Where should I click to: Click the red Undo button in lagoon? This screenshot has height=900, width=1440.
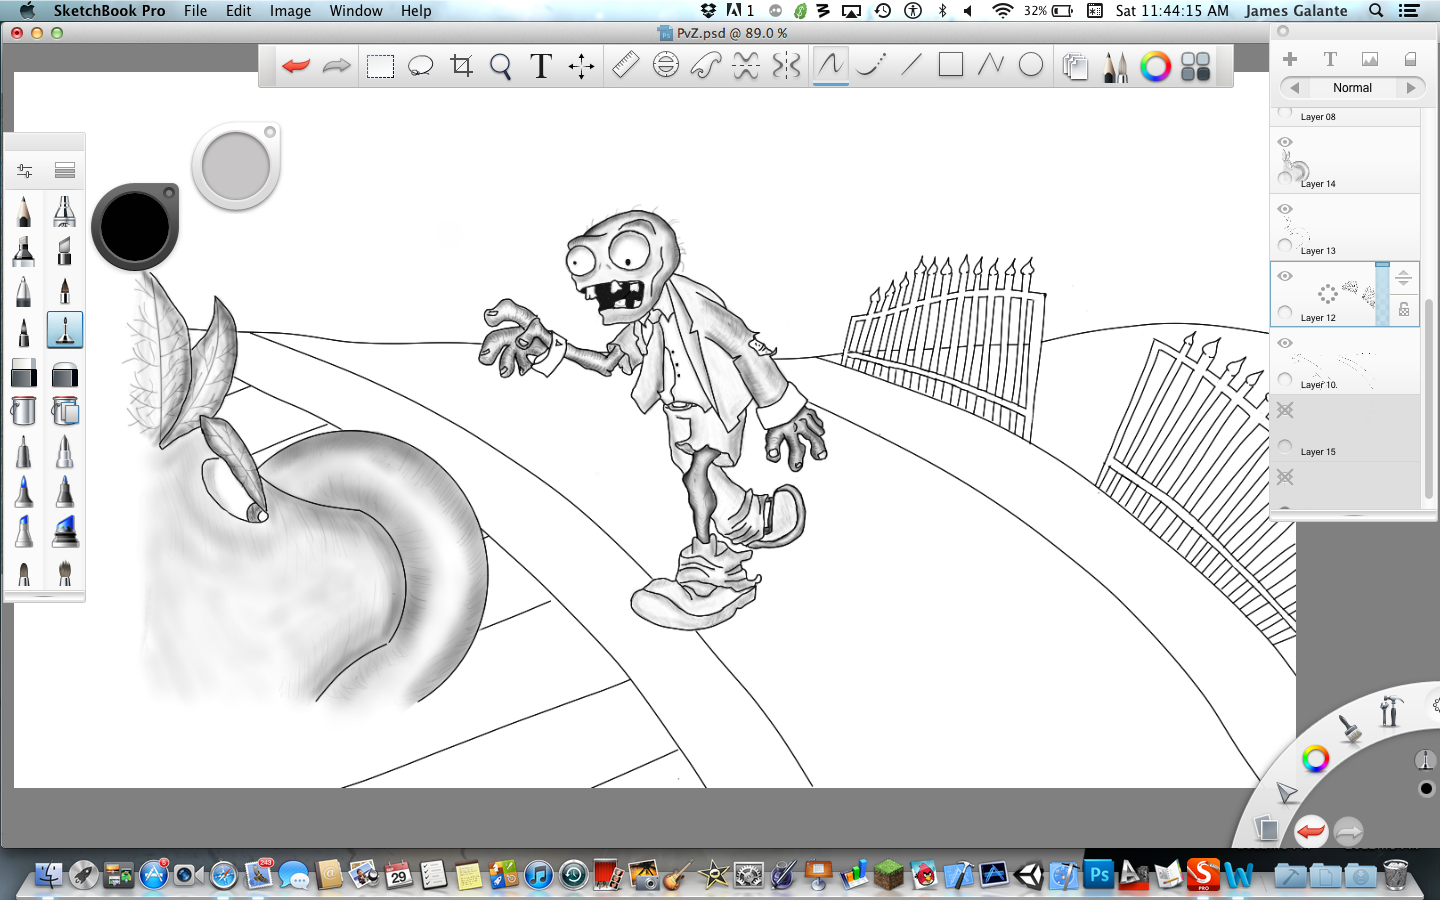1311,831
